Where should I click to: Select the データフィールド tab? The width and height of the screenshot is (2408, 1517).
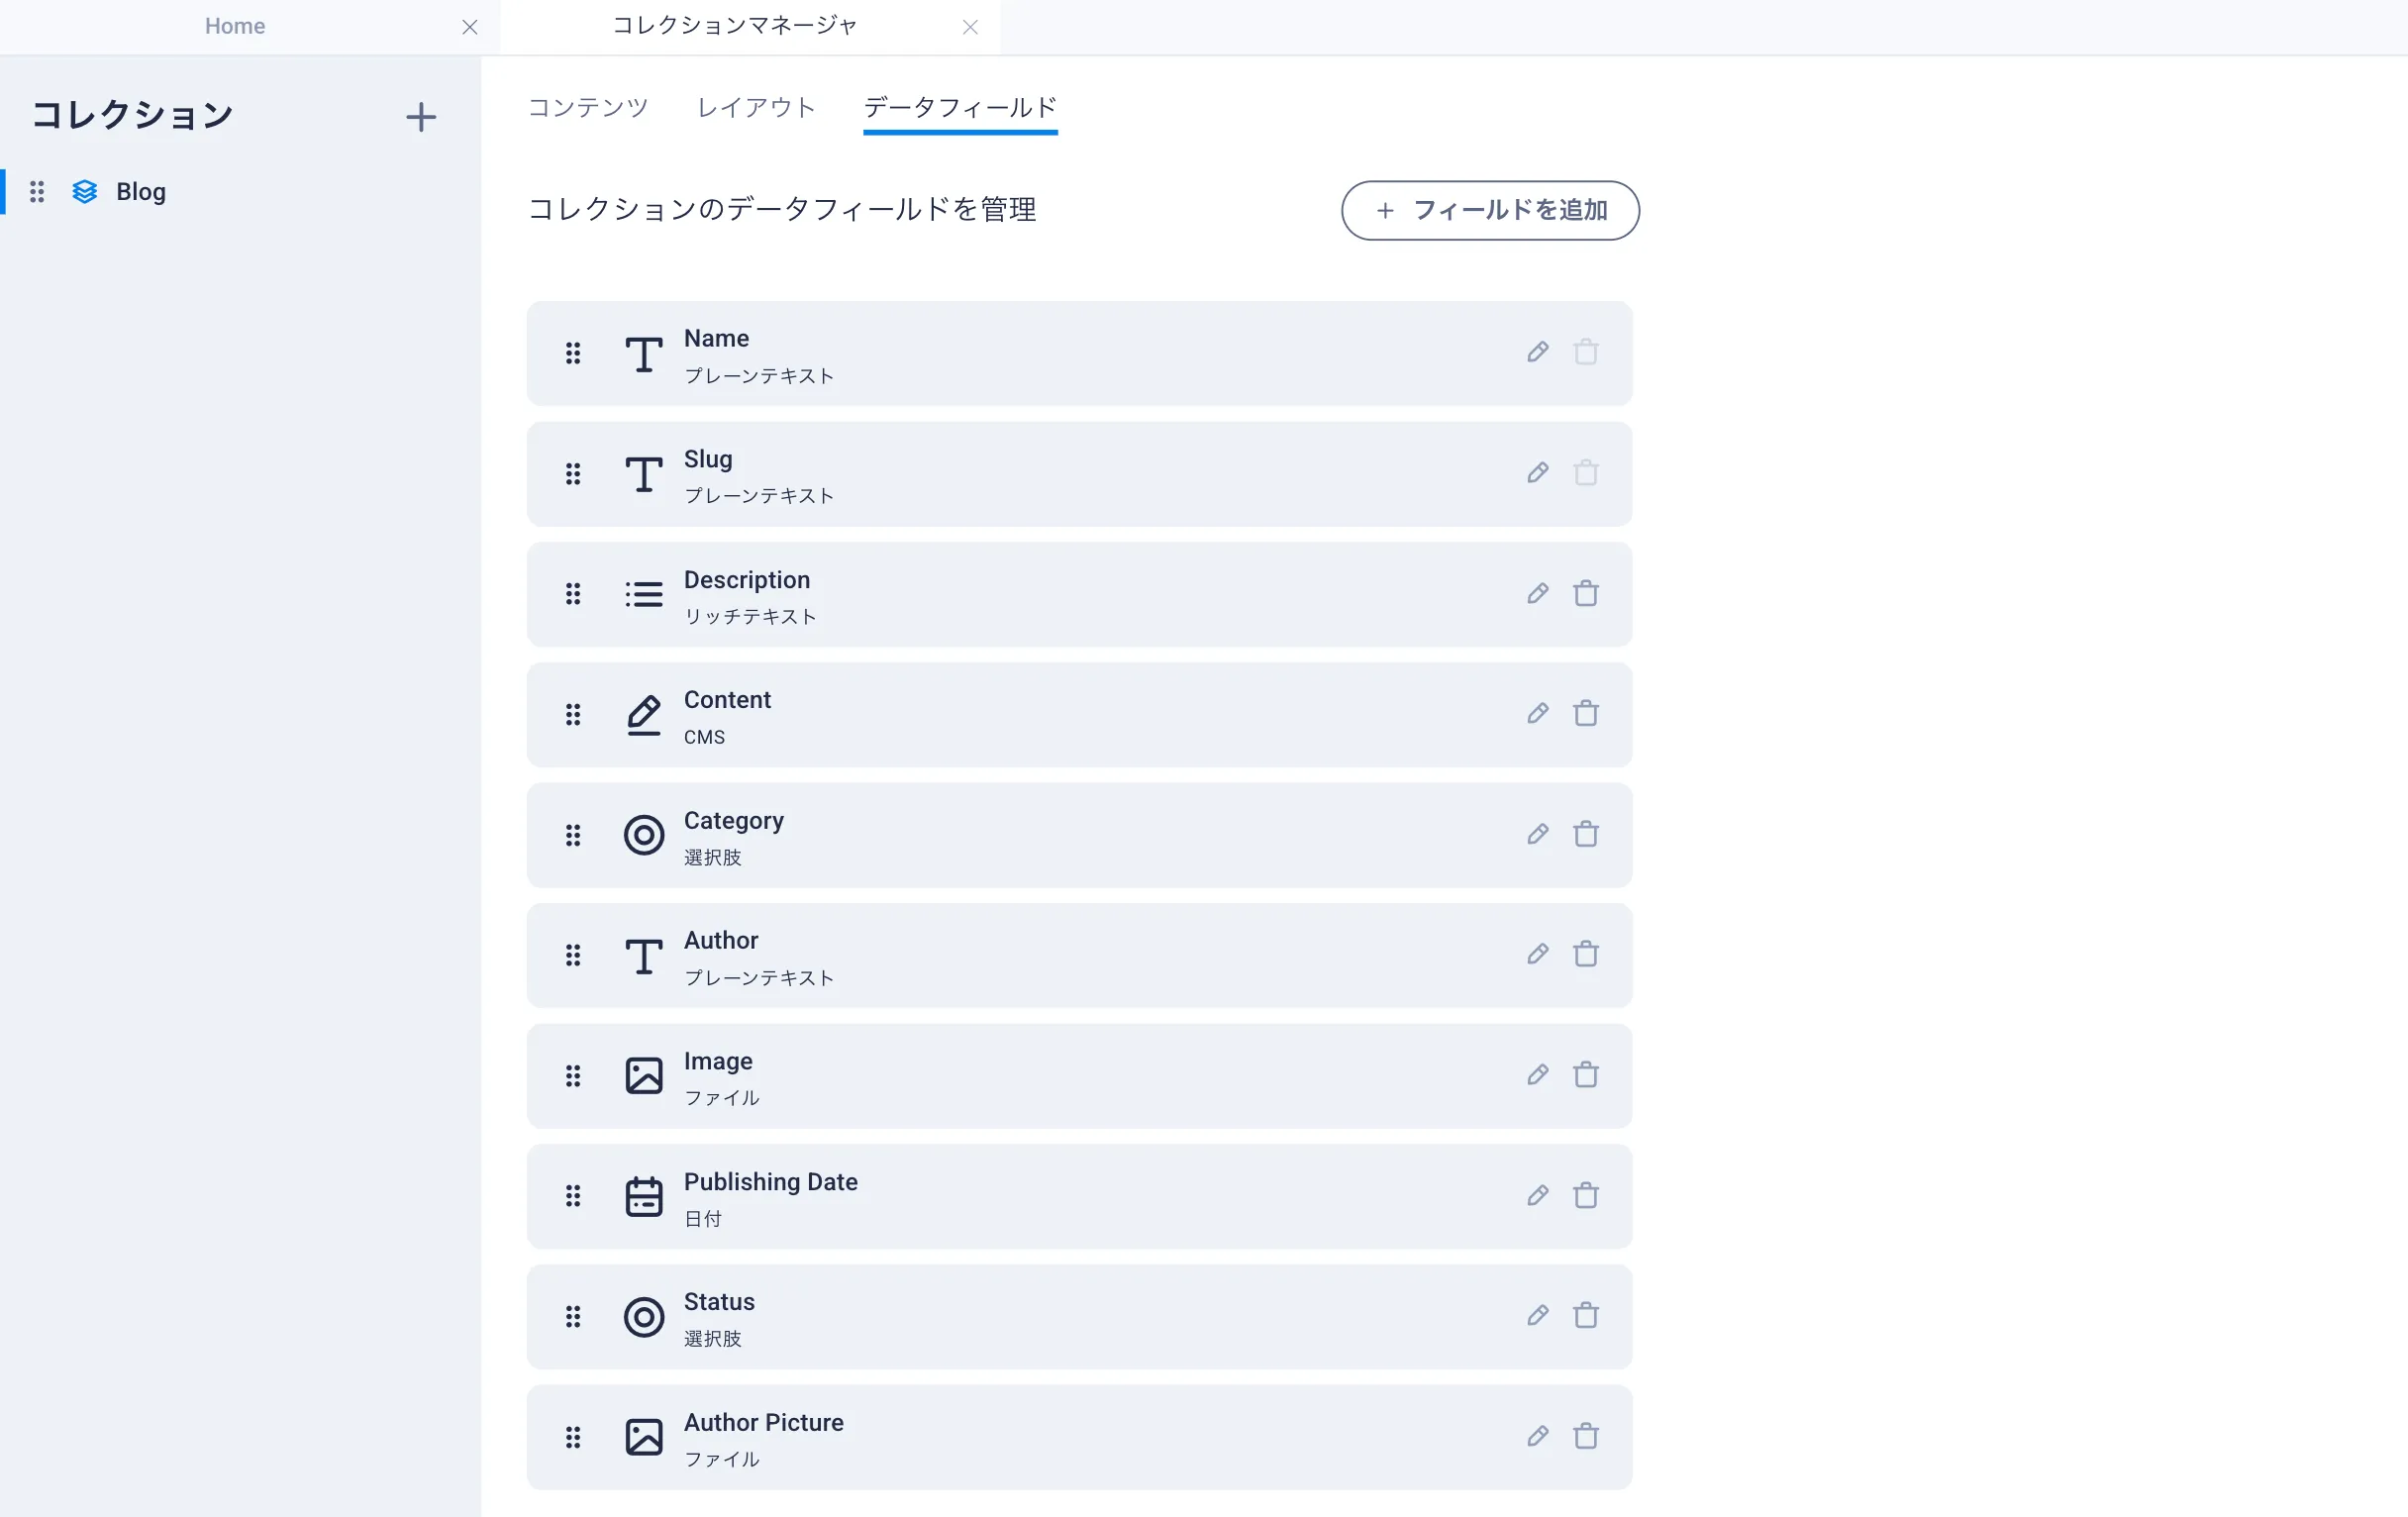(x=960, y=108)
